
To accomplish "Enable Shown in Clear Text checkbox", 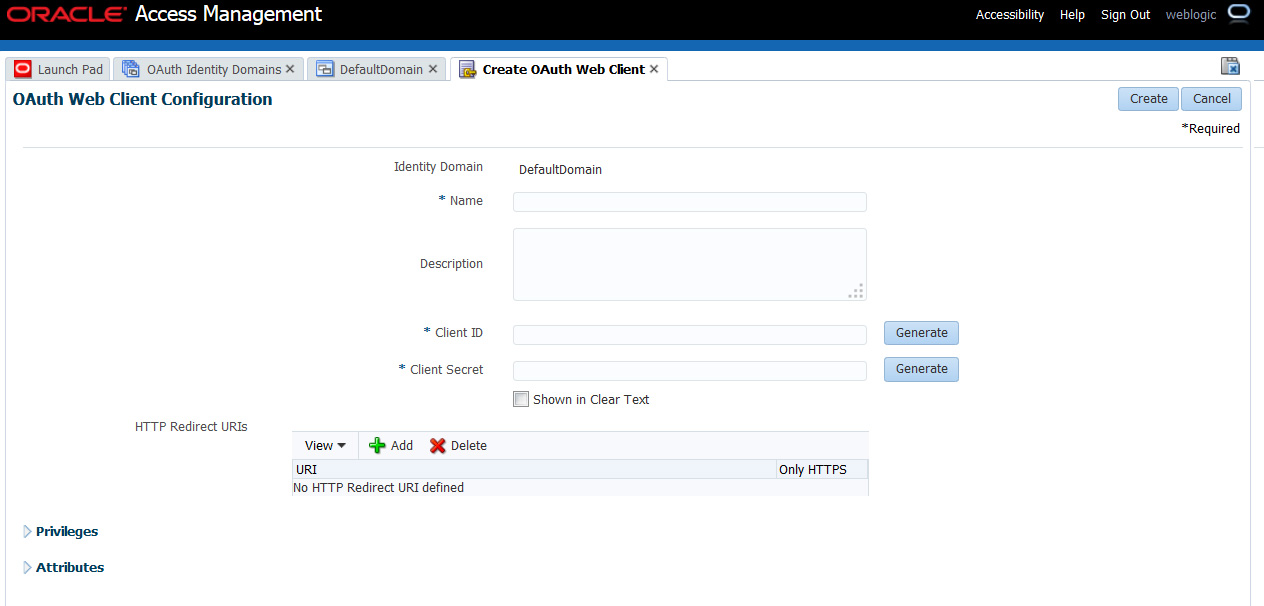I will [520, 399].
